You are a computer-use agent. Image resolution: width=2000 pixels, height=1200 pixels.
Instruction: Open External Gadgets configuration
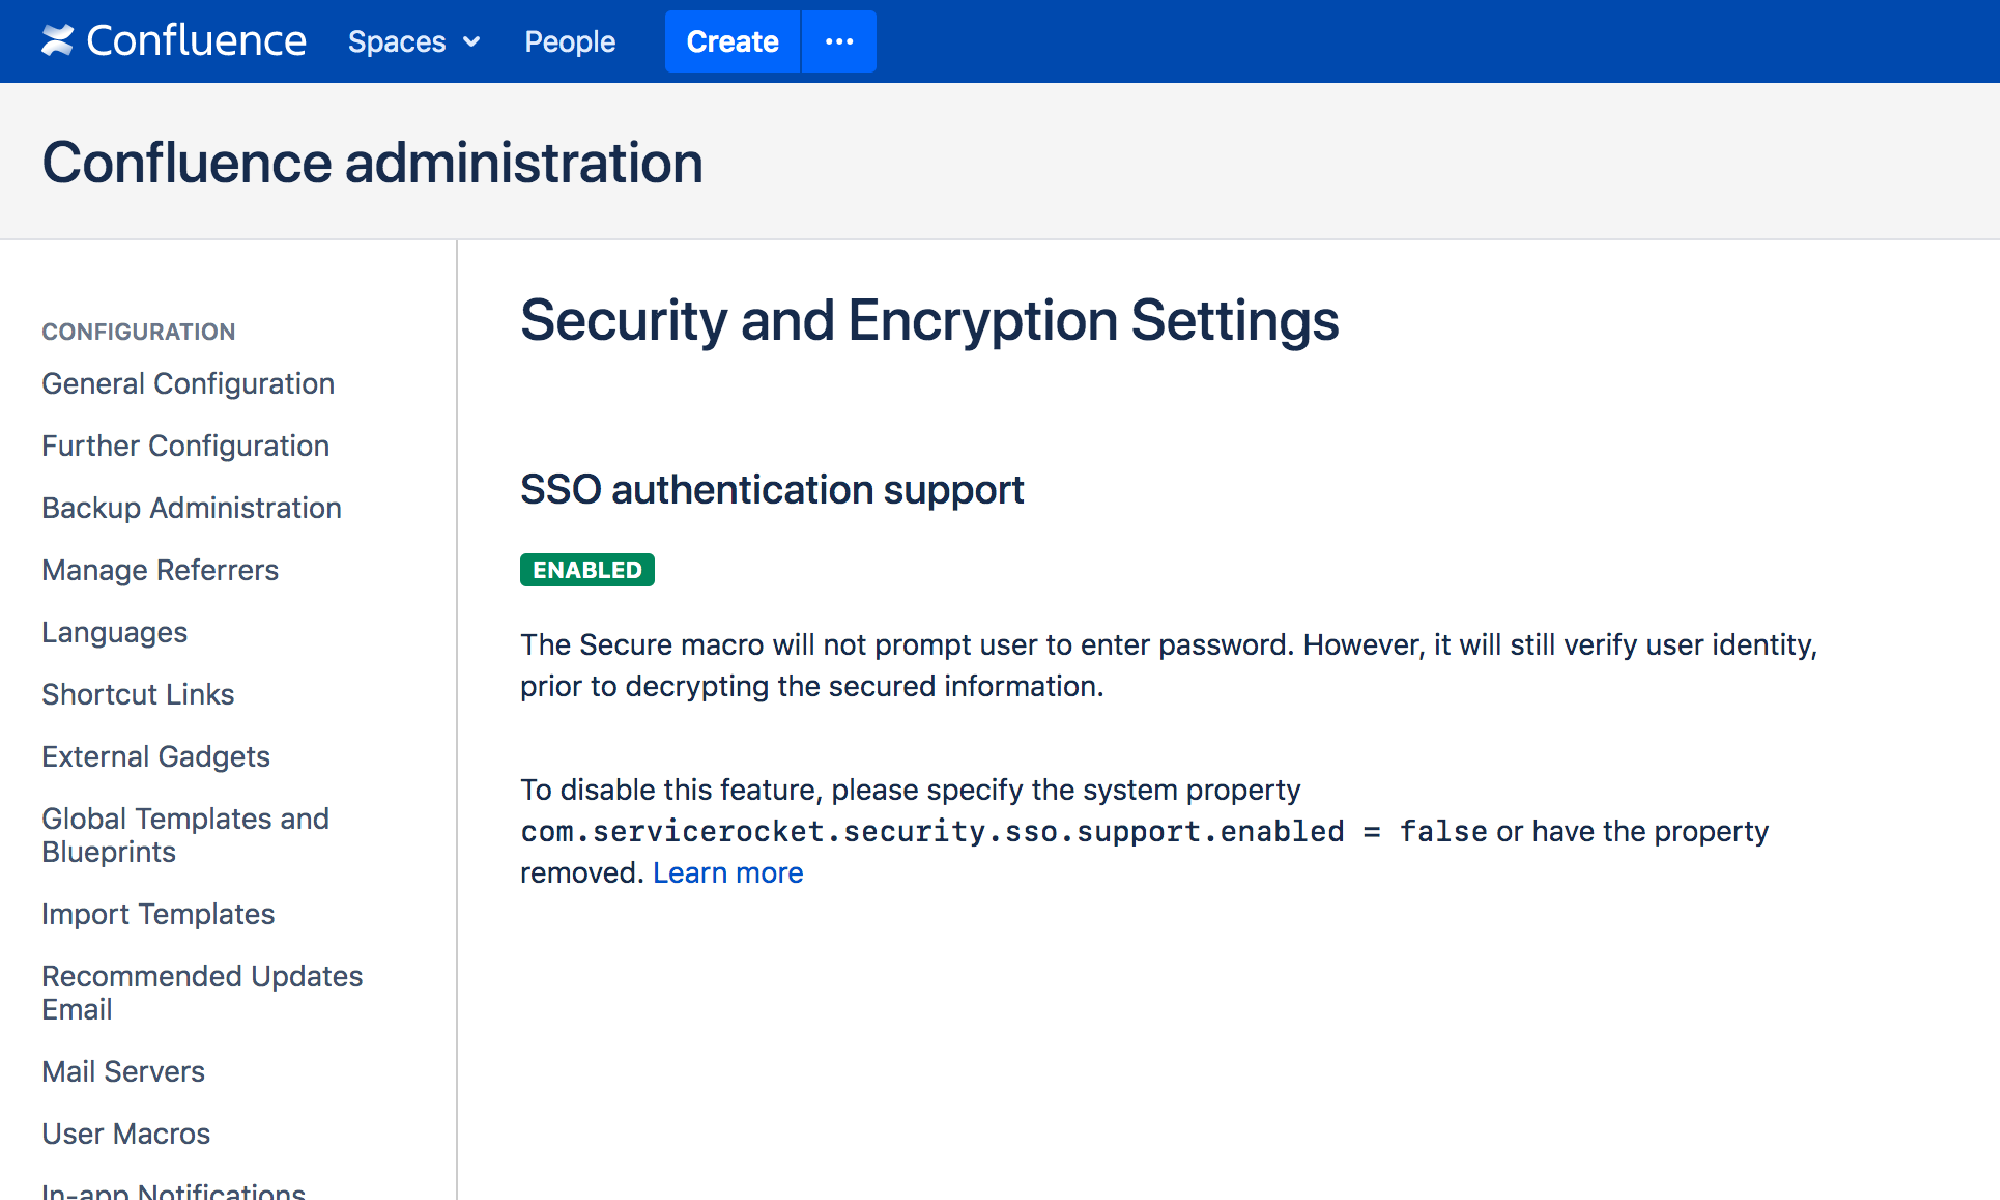pos(156,756)
